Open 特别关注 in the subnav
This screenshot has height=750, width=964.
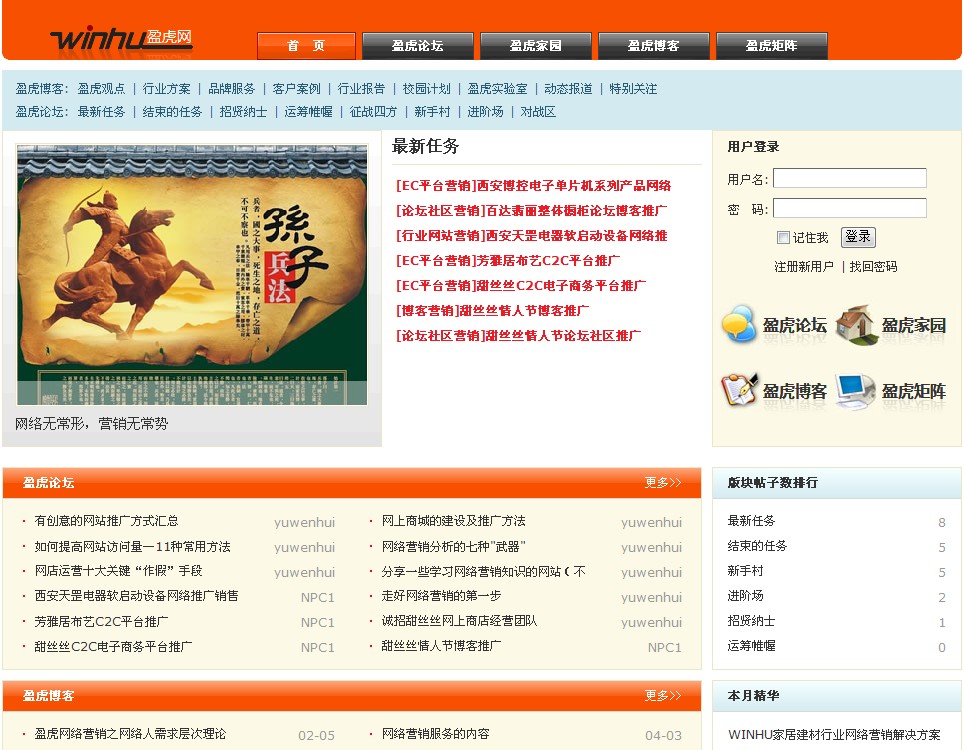tap(633, 89)
